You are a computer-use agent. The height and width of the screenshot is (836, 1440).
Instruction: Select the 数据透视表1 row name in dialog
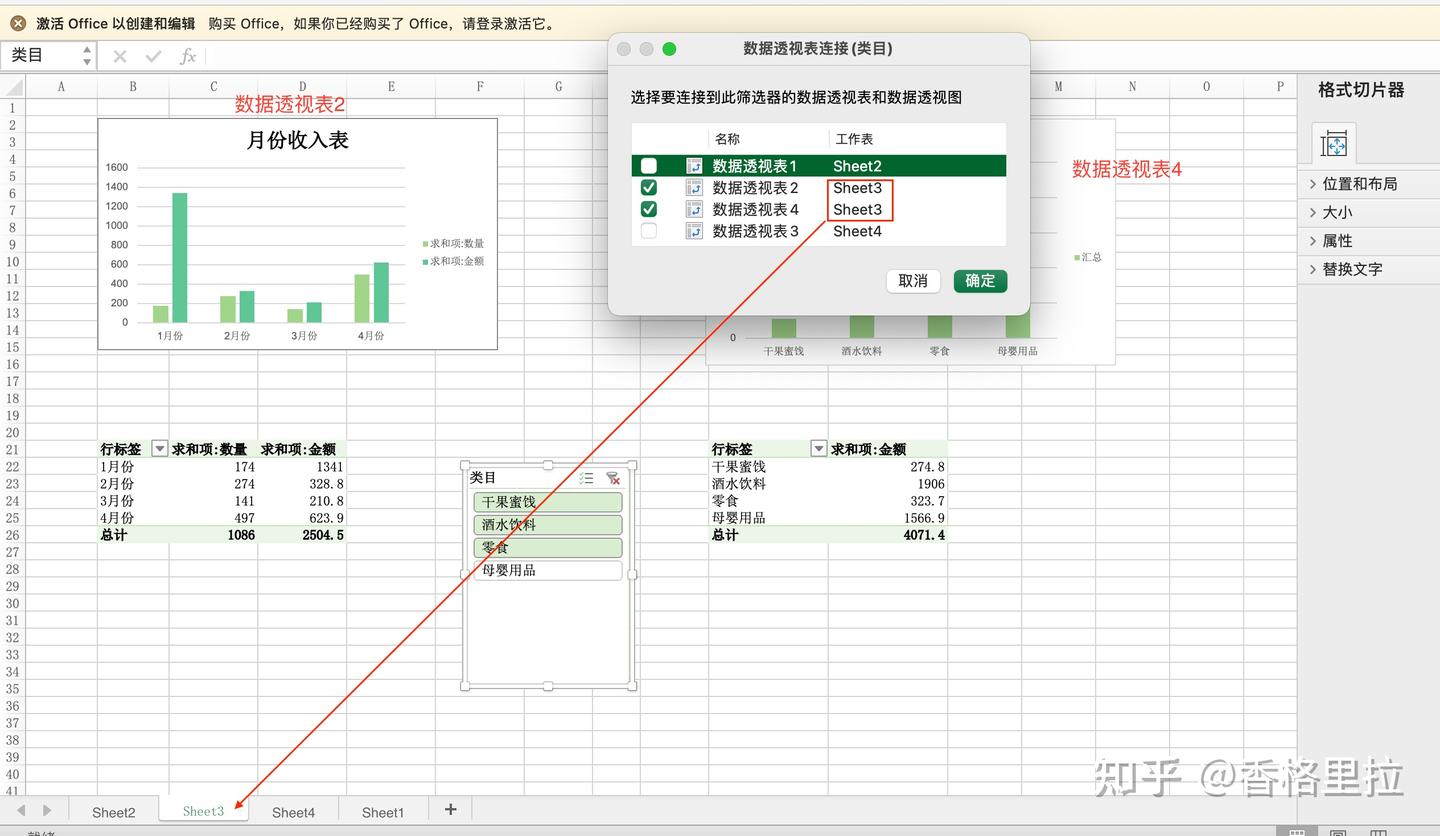pyautogui.click(x=755, y=166)
